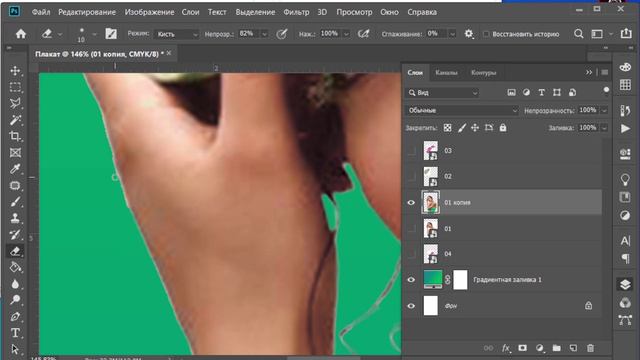
Task: Show layer 03 visibility
Action: pos(411,151)
